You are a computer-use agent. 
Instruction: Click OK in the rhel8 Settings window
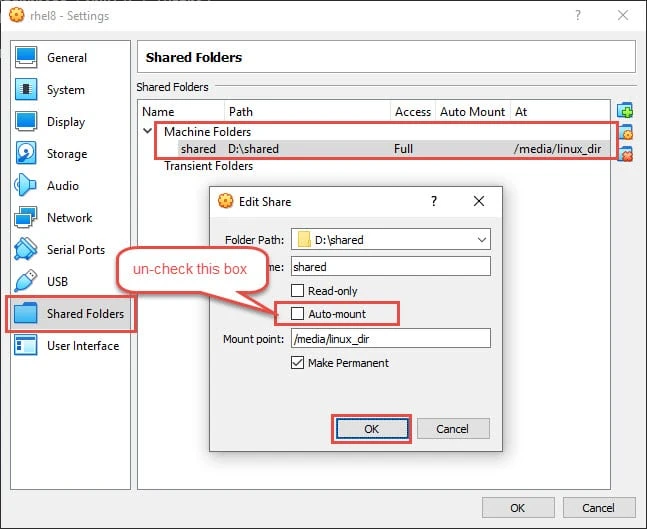click(518, 508)
